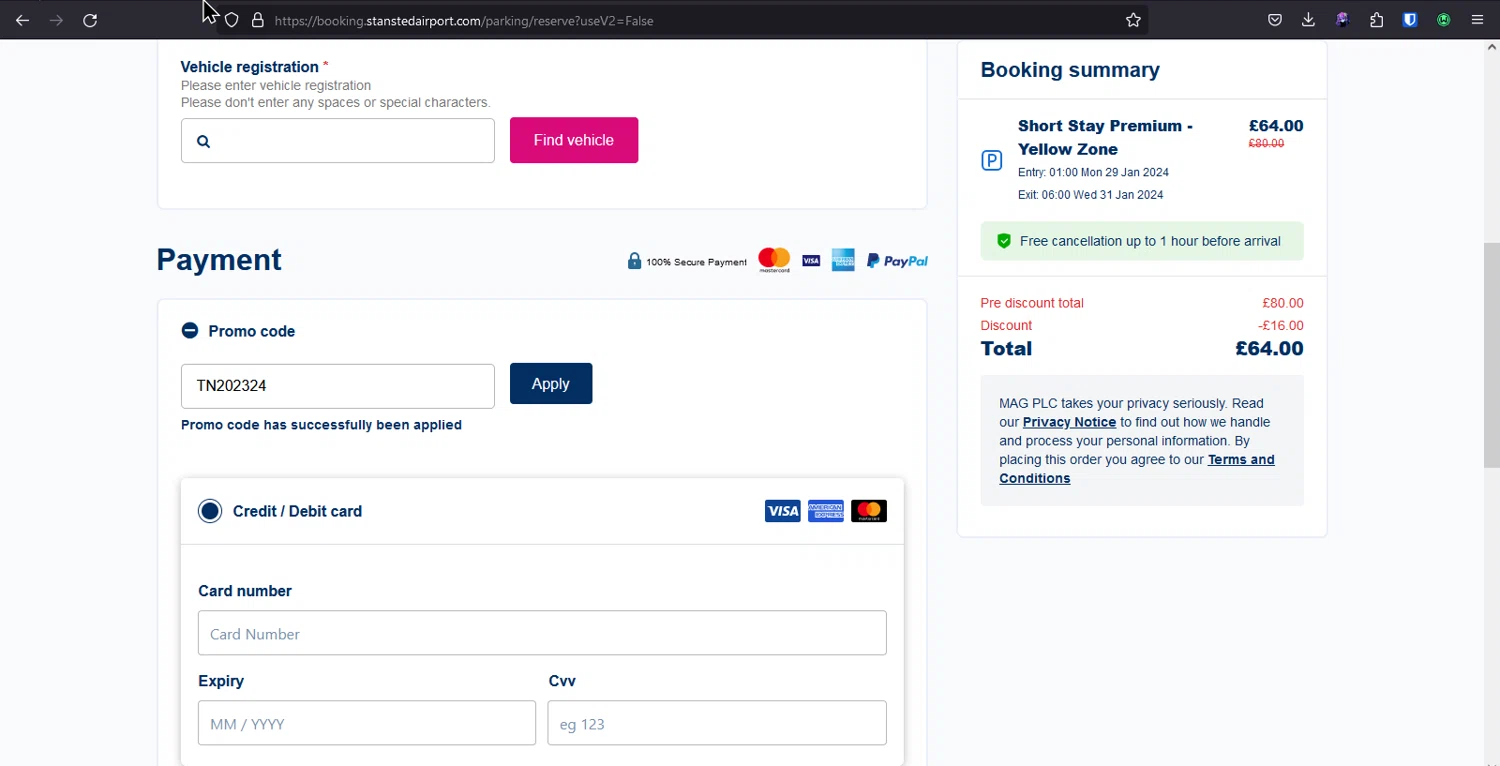1500x766 pixels.
Task: Open the purple extension icon in toolbar
Action: tap(1342, 20)
